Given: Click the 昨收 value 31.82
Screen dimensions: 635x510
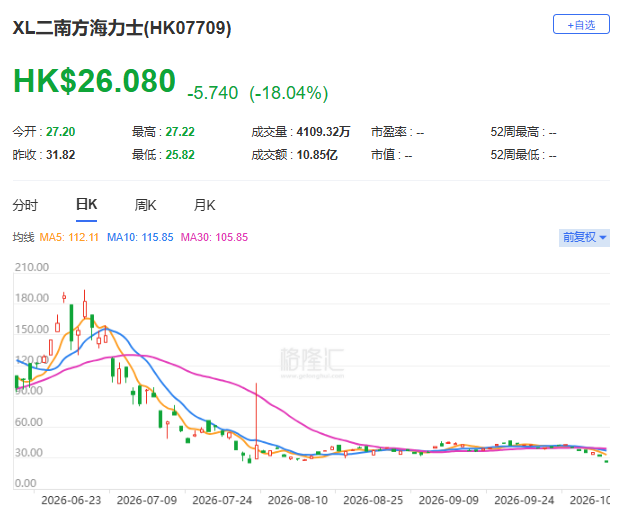Looking at the screenshot, I should click(x=60, y=155).
